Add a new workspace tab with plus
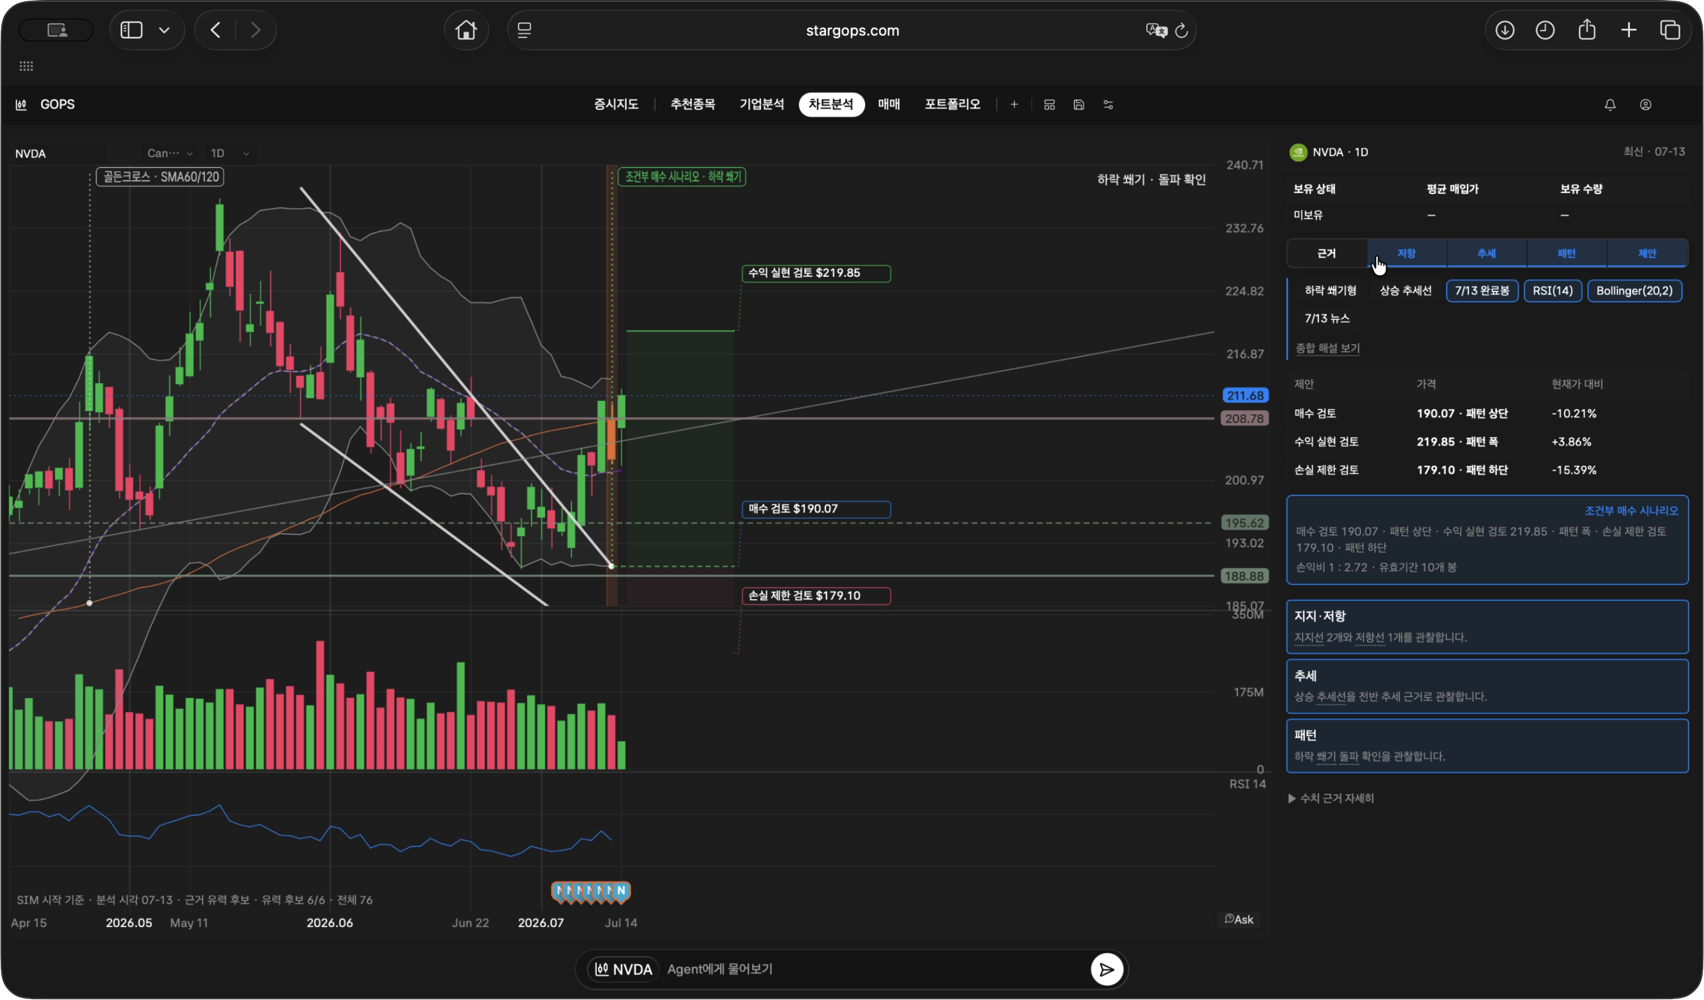Viewport: 1704px width, 1000px height. 1014,104
